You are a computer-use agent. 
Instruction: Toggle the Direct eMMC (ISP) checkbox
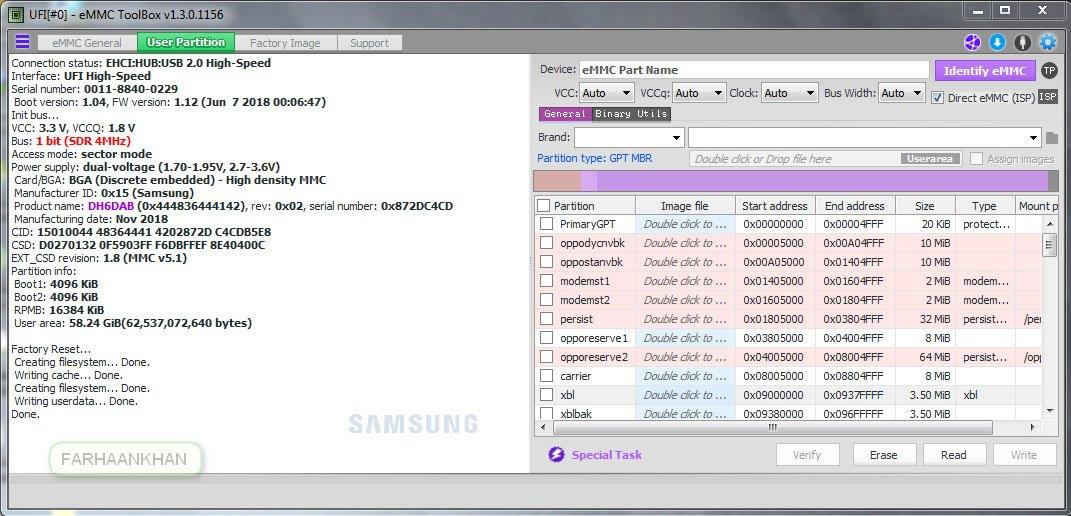937,97
